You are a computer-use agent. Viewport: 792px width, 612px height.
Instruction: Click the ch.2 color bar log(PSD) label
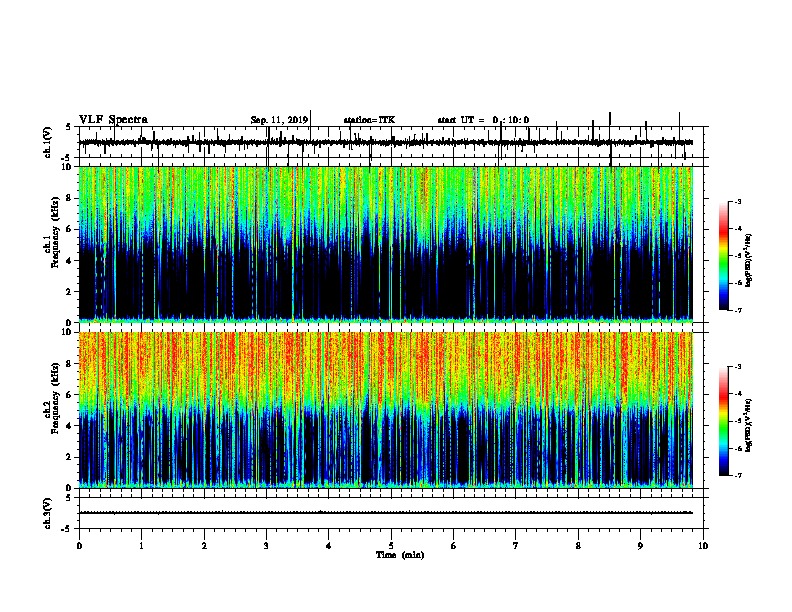tap(749, 425)
